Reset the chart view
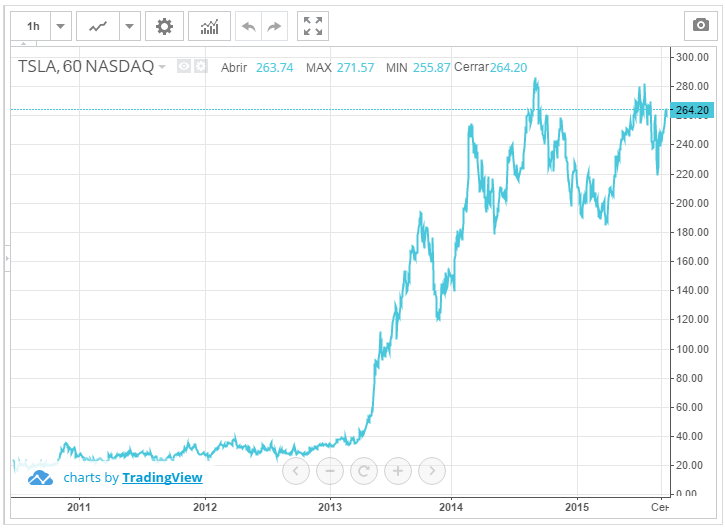The image size is (725, 531). 364,470
